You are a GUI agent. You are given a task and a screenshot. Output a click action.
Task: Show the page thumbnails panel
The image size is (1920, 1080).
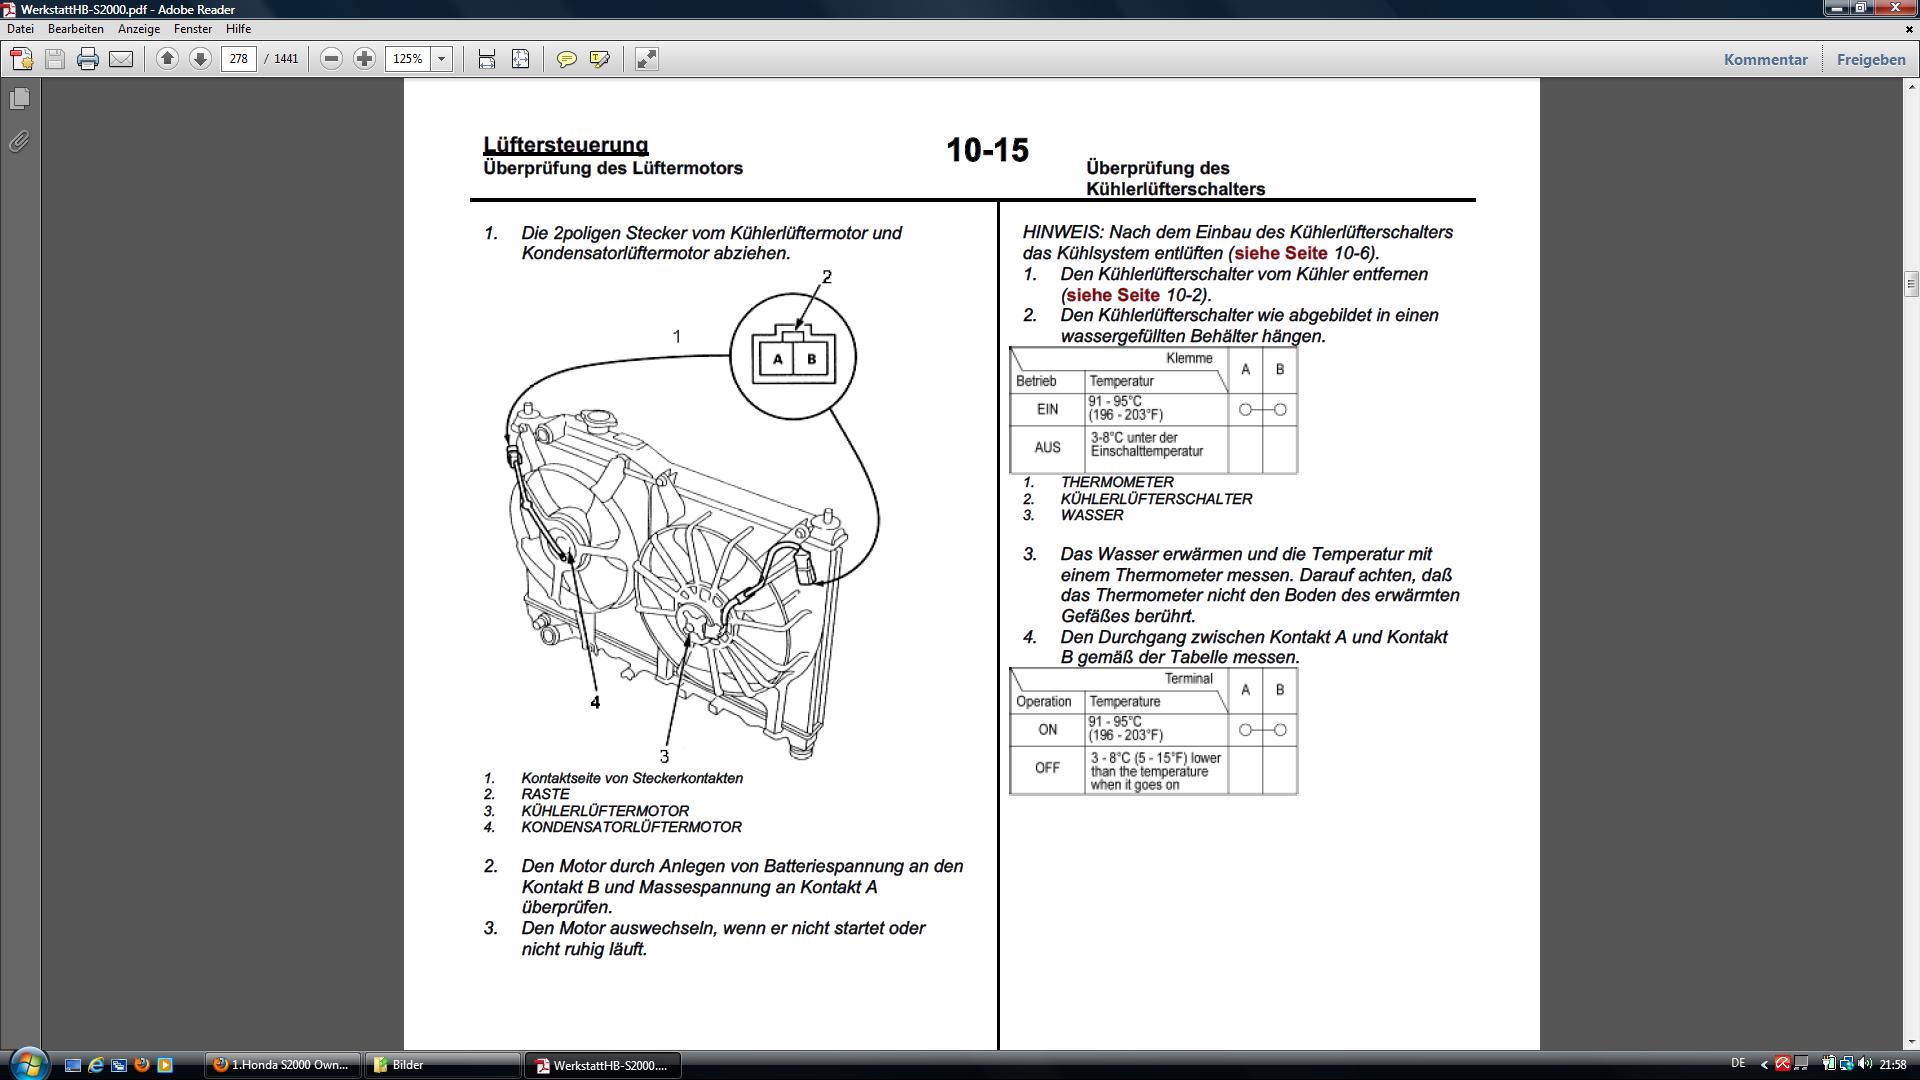tap(19, 99)
